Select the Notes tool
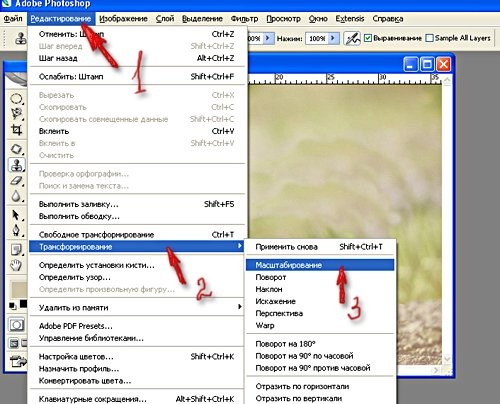 click(x=17, y=249)
